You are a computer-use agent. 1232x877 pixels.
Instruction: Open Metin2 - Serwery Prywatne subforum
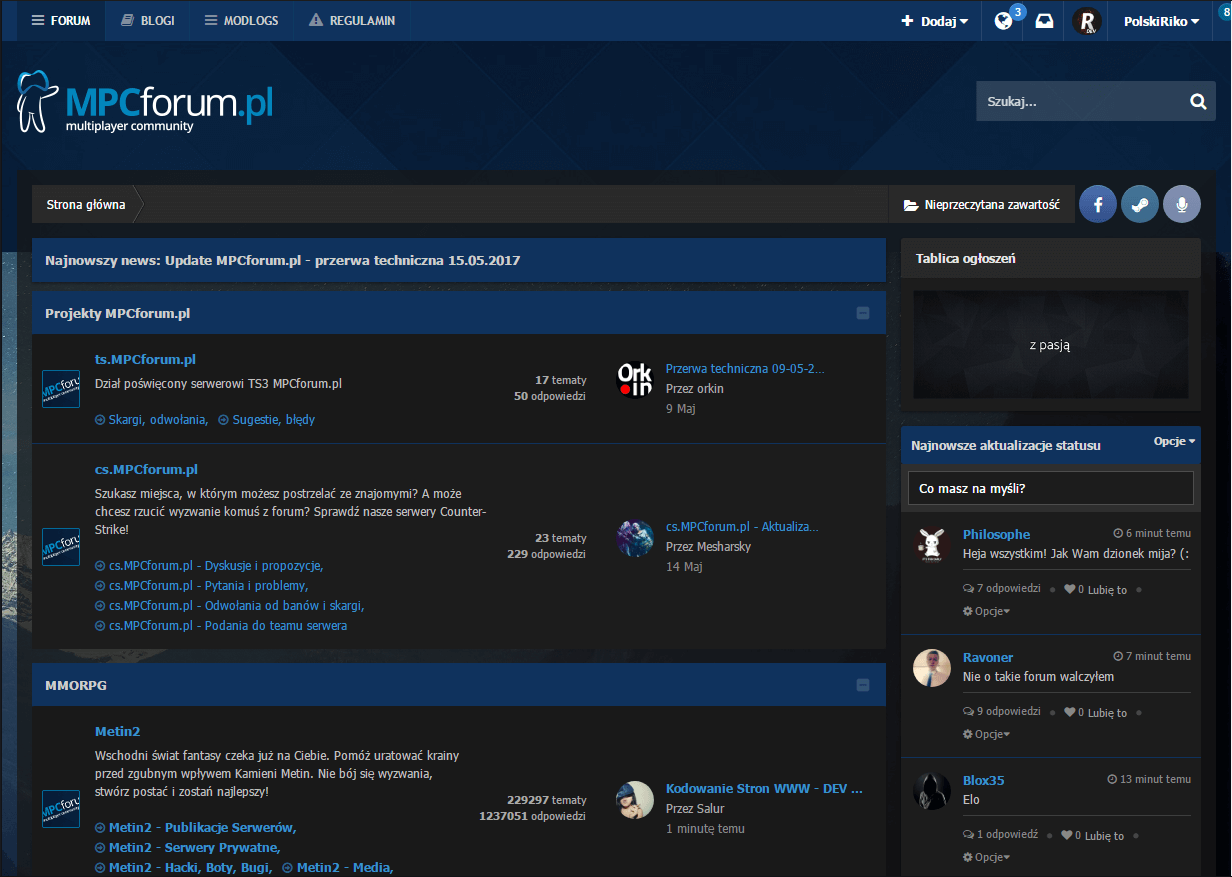[188, 847]
